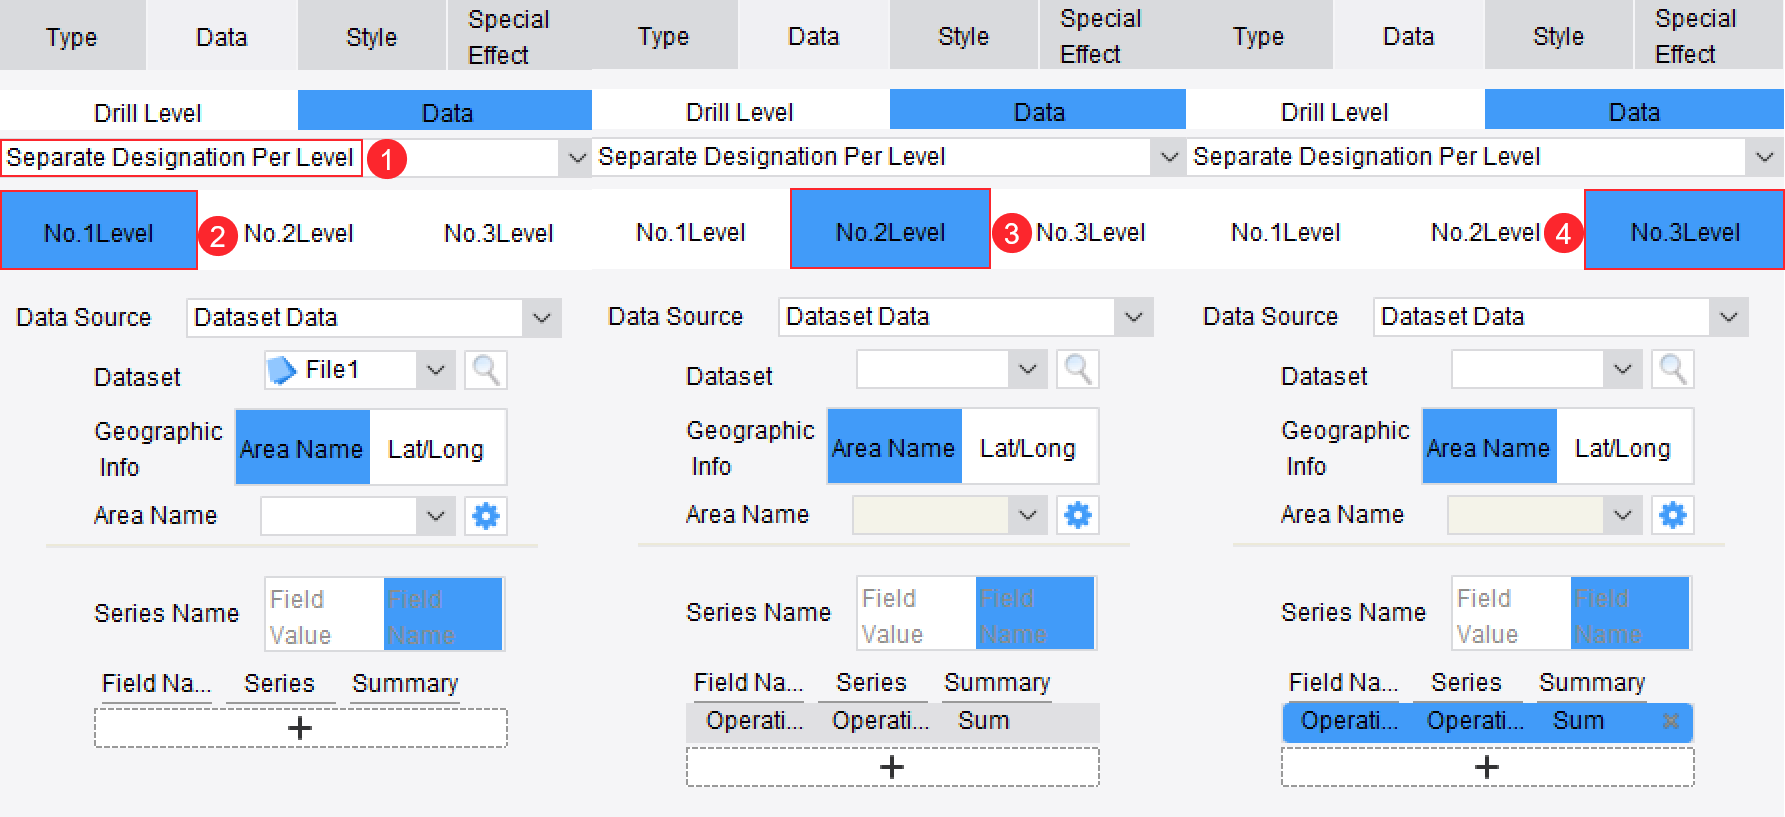Select Area Name geographic info in middle panel
Image resolution: width=1785 pixels, height=817 pixels.
(x=894, y=448)
